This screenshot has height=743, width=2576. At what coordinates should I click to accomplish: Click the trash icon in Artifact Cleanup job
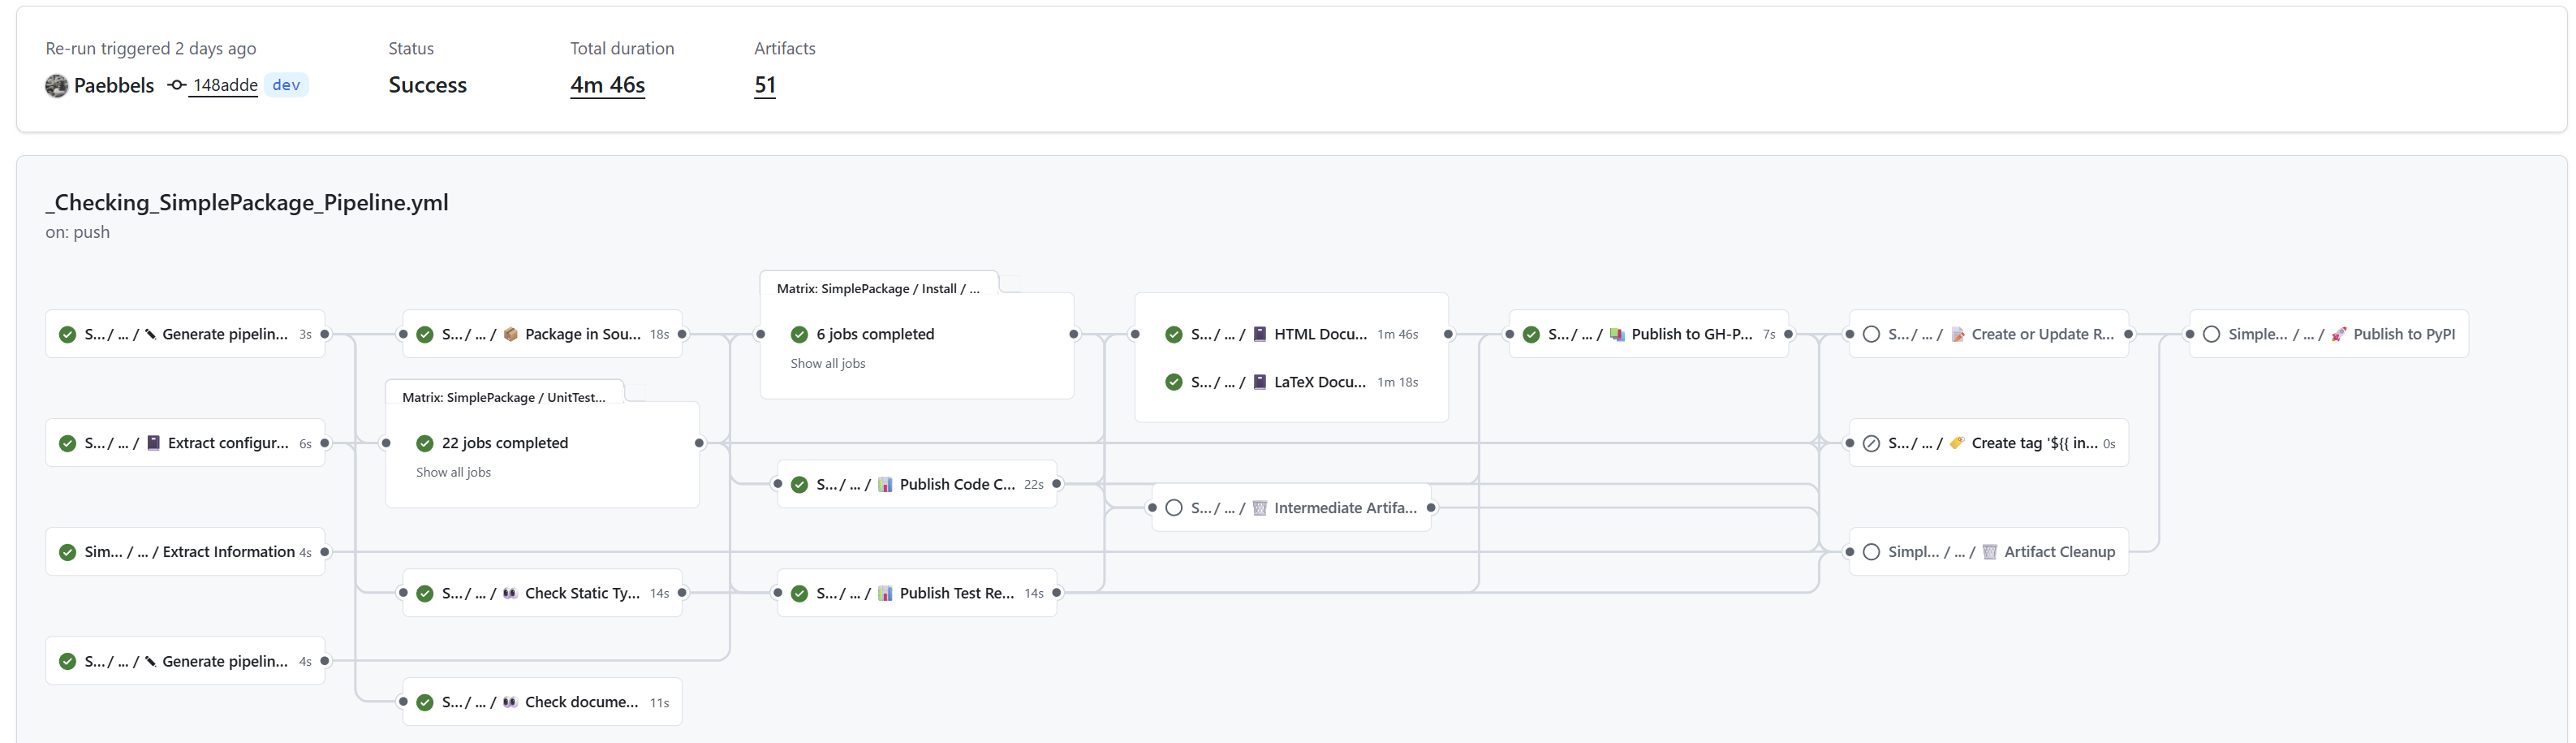coord(1989,552)
